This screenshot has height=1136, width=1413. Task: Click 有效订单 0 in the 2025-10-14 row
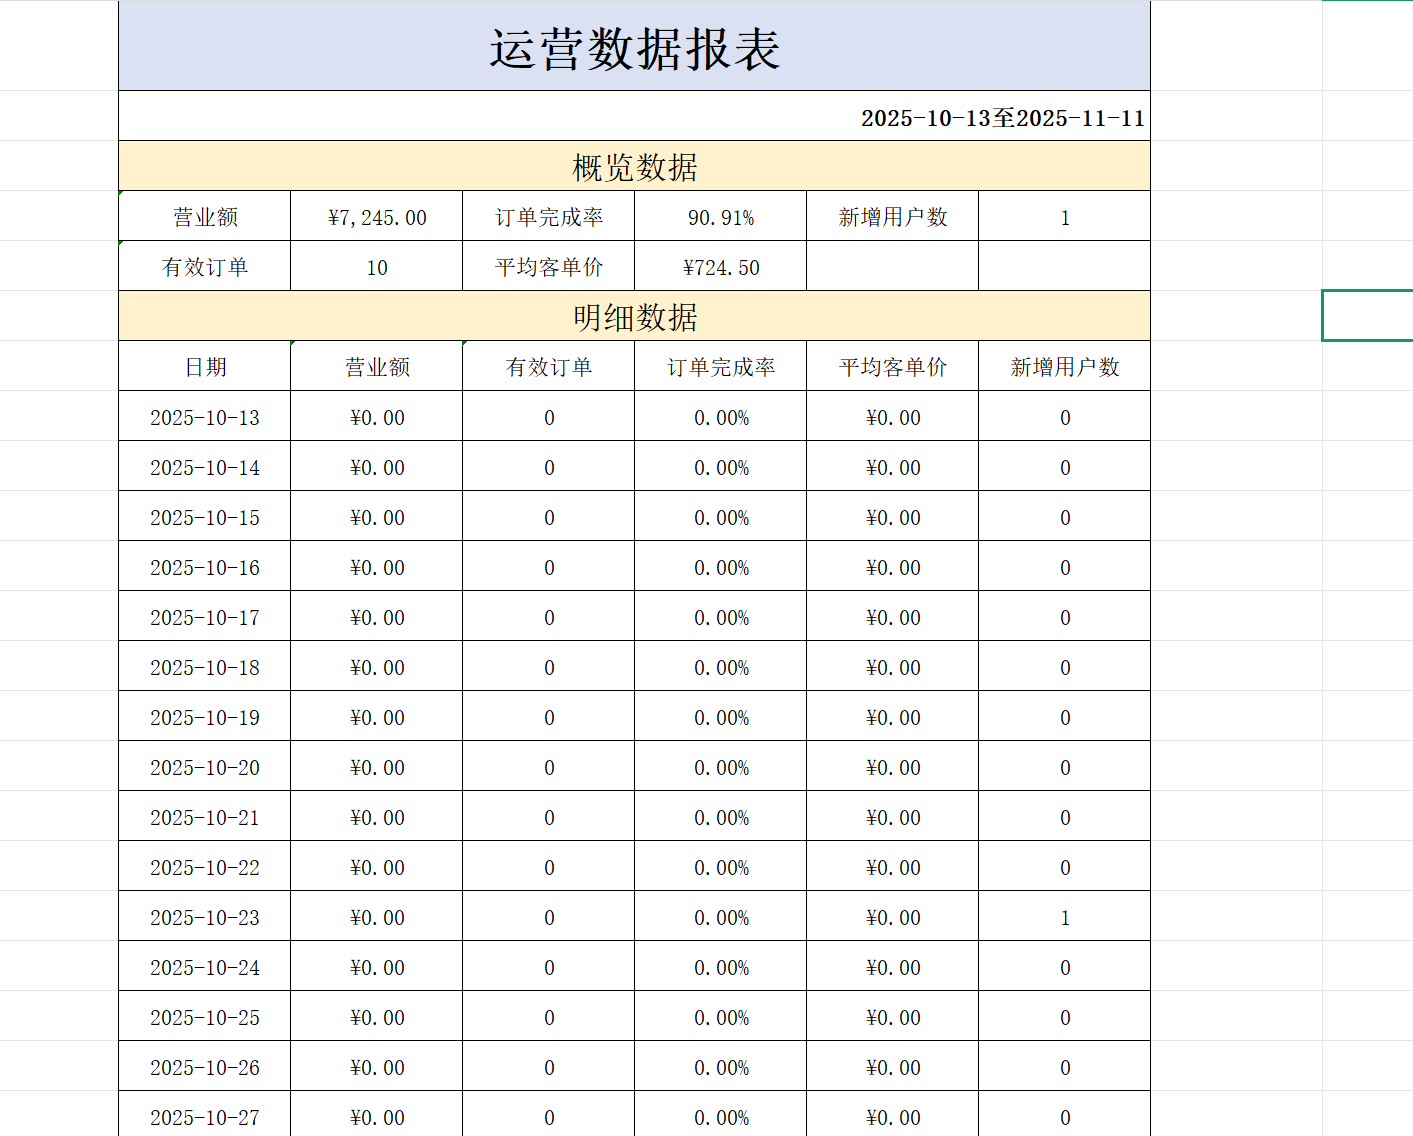(549, 466)
